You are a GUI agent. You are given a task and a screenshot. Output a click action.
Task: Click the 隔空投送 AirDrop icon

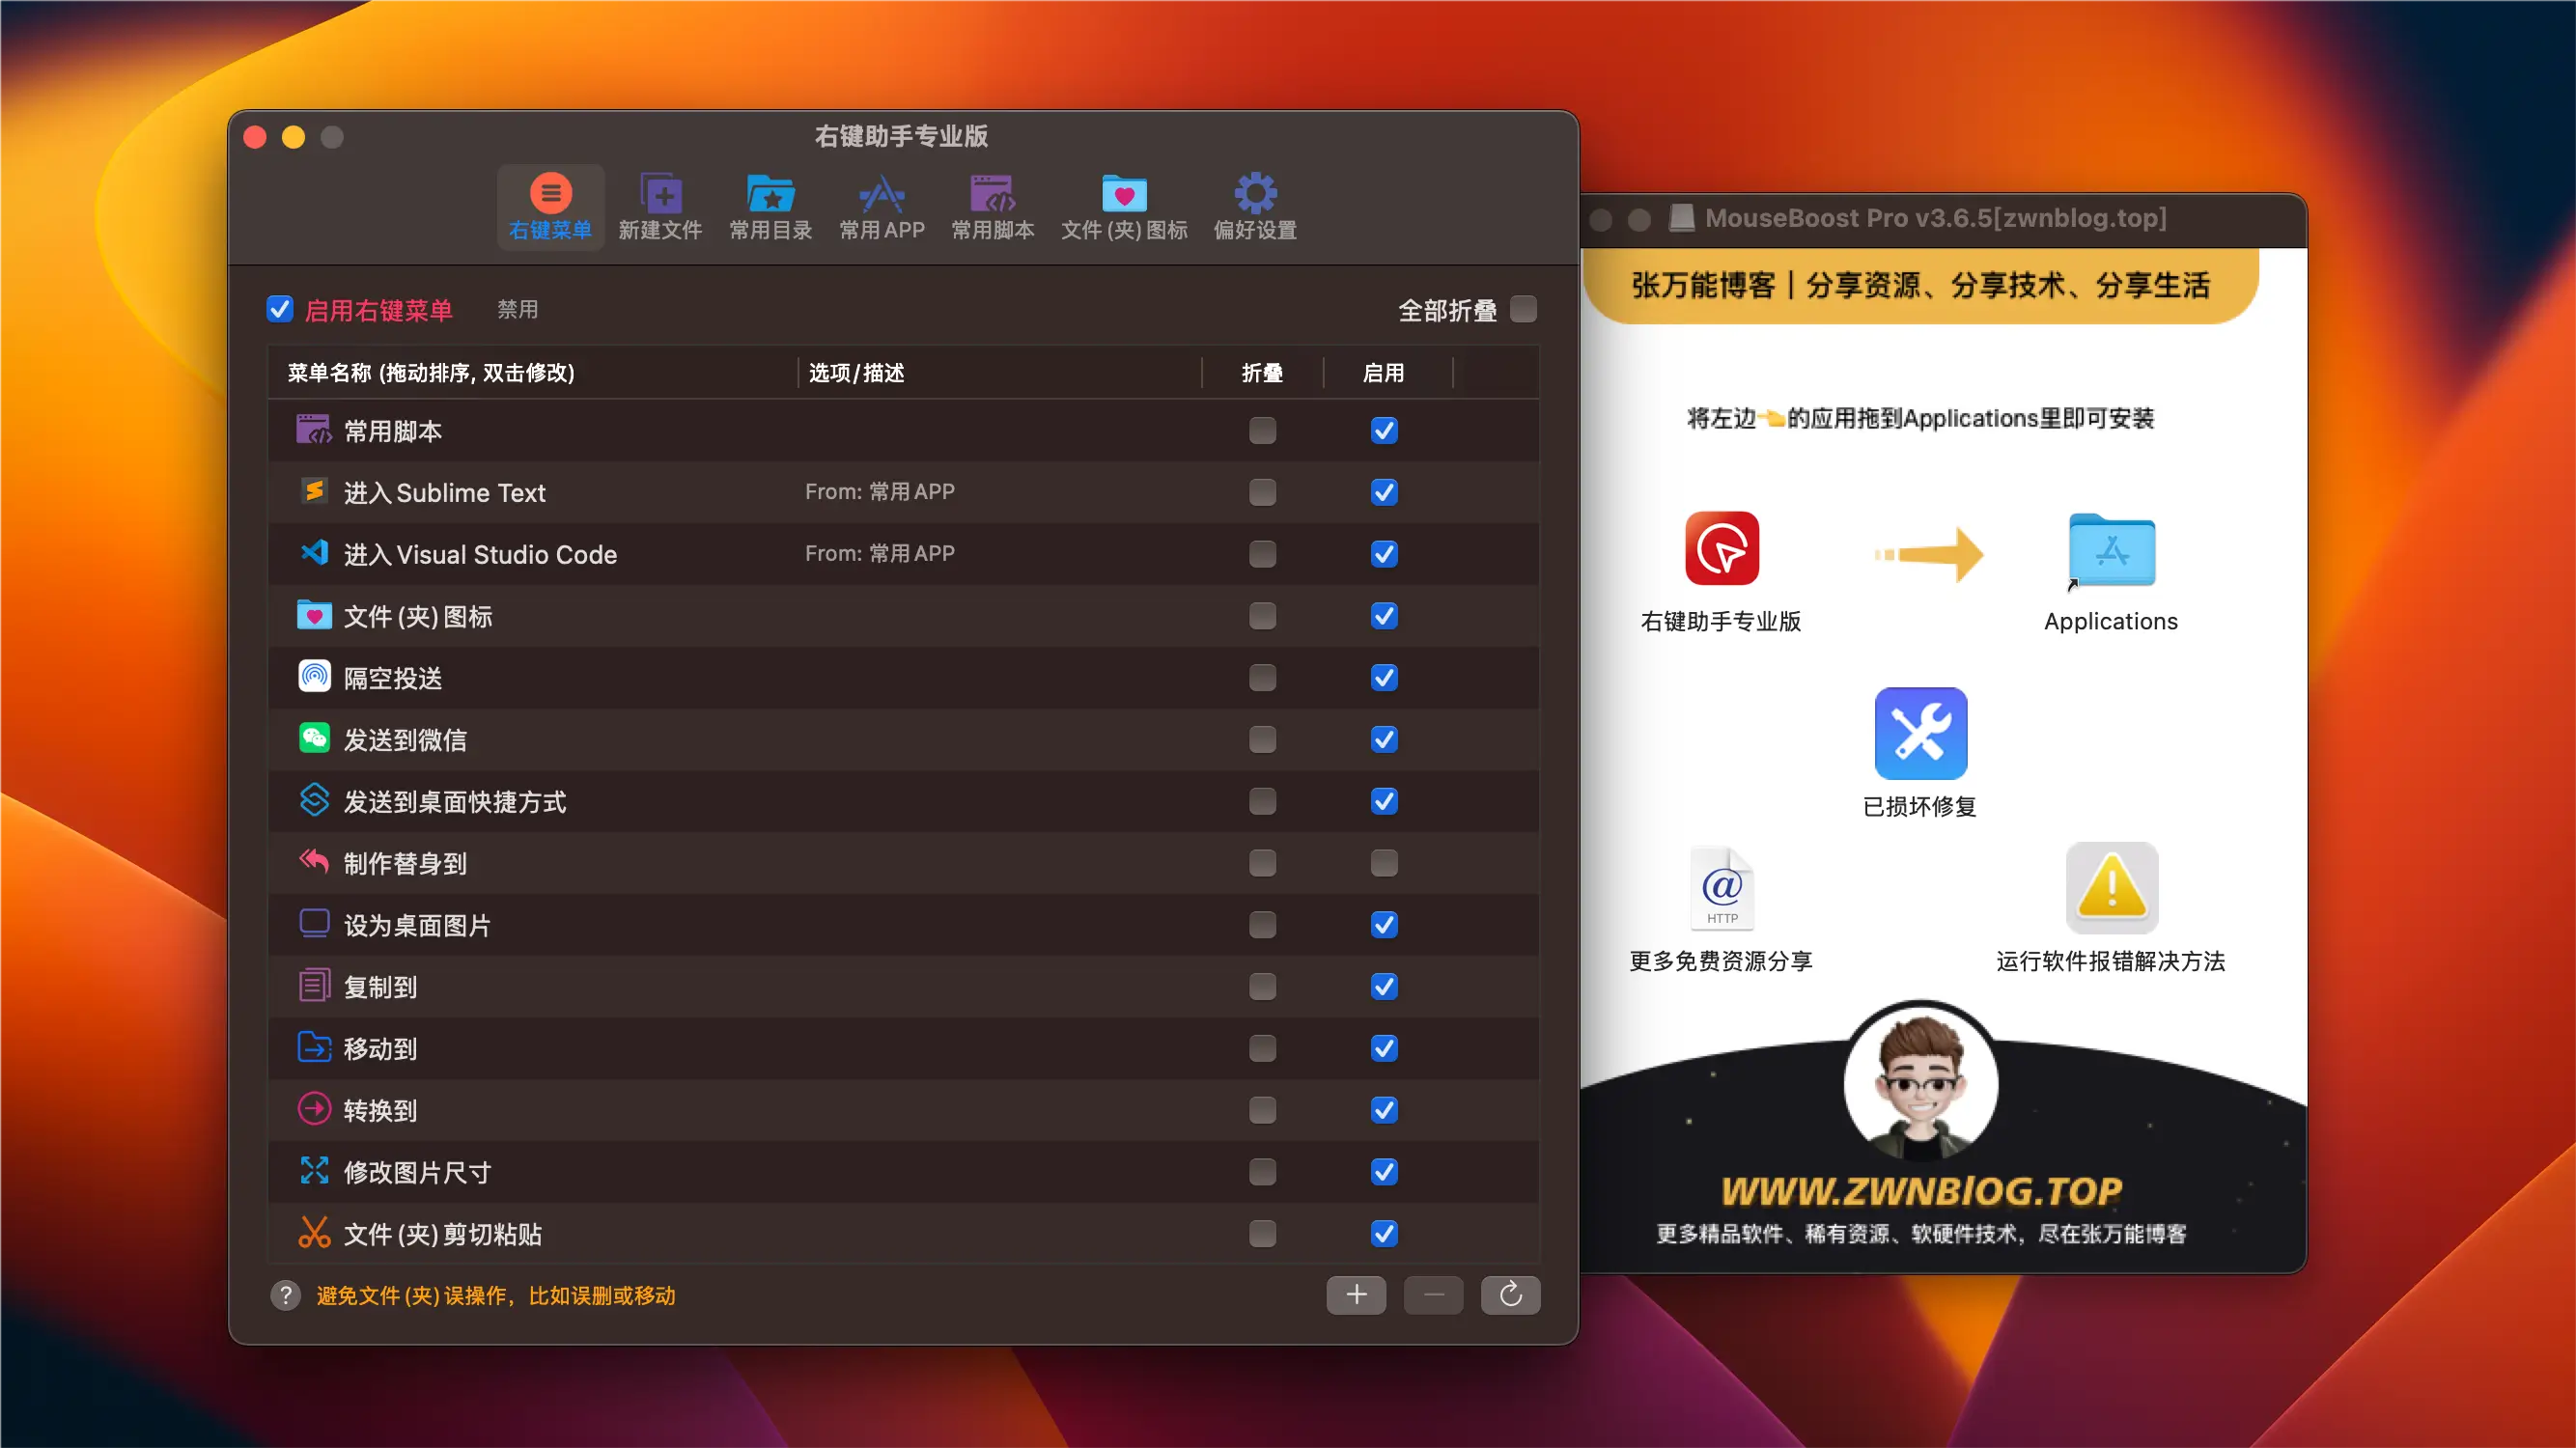pos(314,677)
